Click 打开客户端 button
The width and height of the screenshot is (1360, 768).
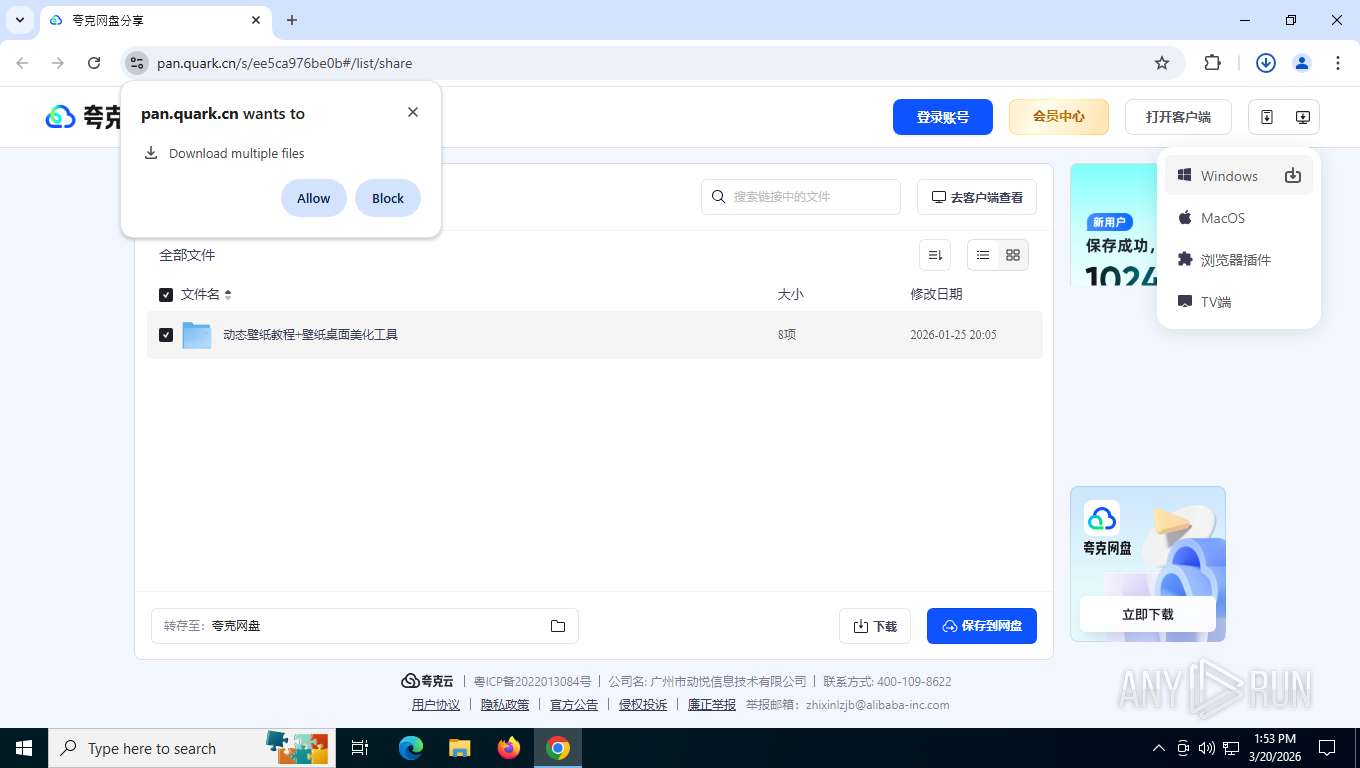[x=1178, y=117]
